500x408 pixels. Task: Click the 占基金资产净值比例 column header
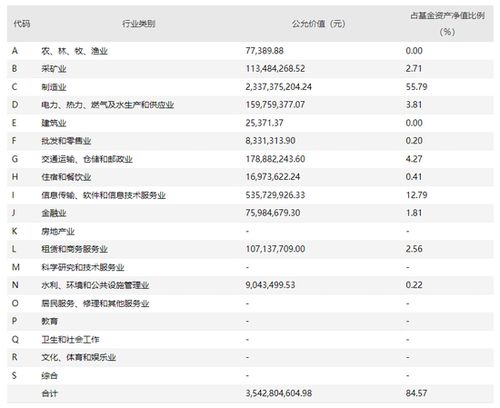click(447, 15)
